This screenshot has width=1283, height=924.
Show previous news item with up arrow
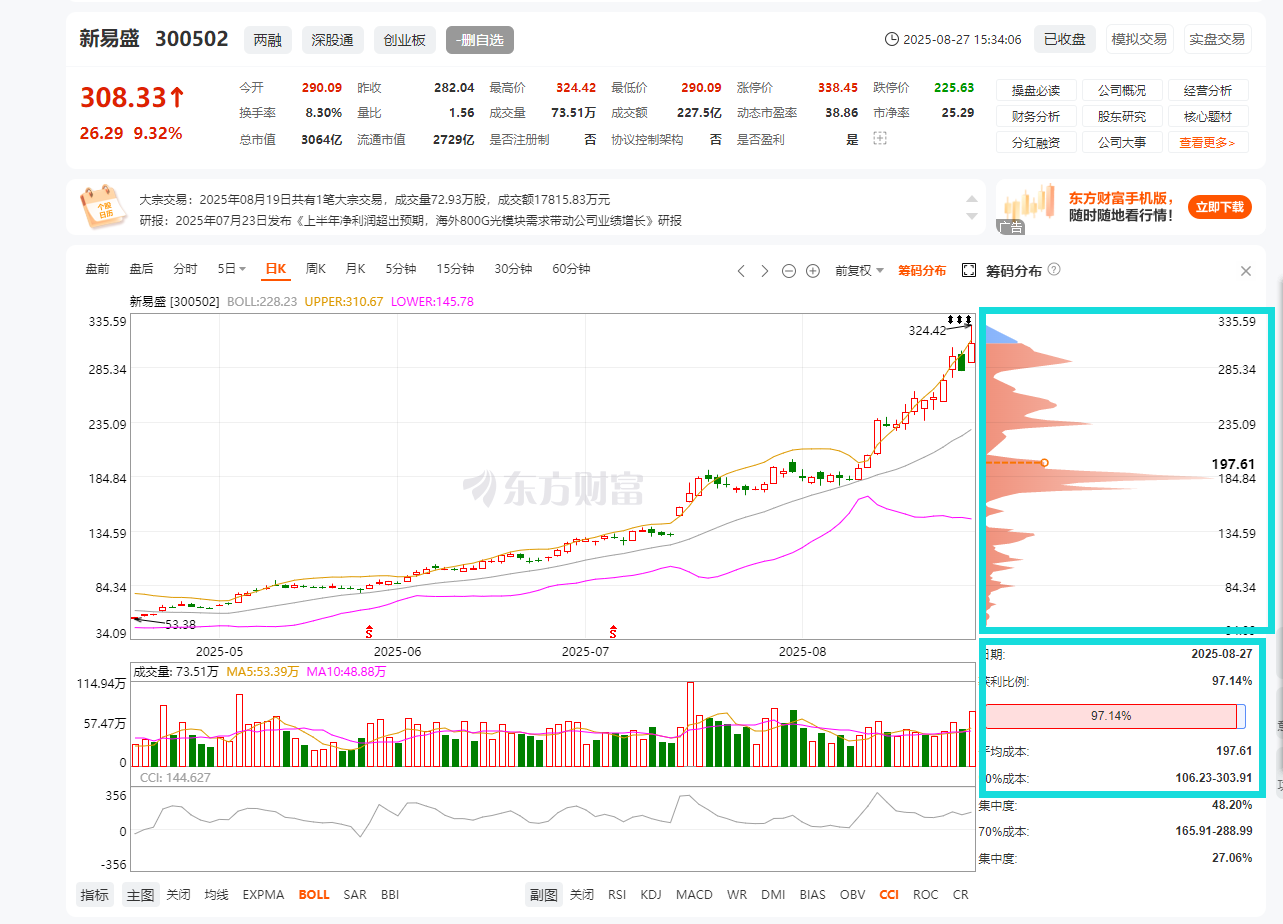pyautogui.click(x=970, y=200)
